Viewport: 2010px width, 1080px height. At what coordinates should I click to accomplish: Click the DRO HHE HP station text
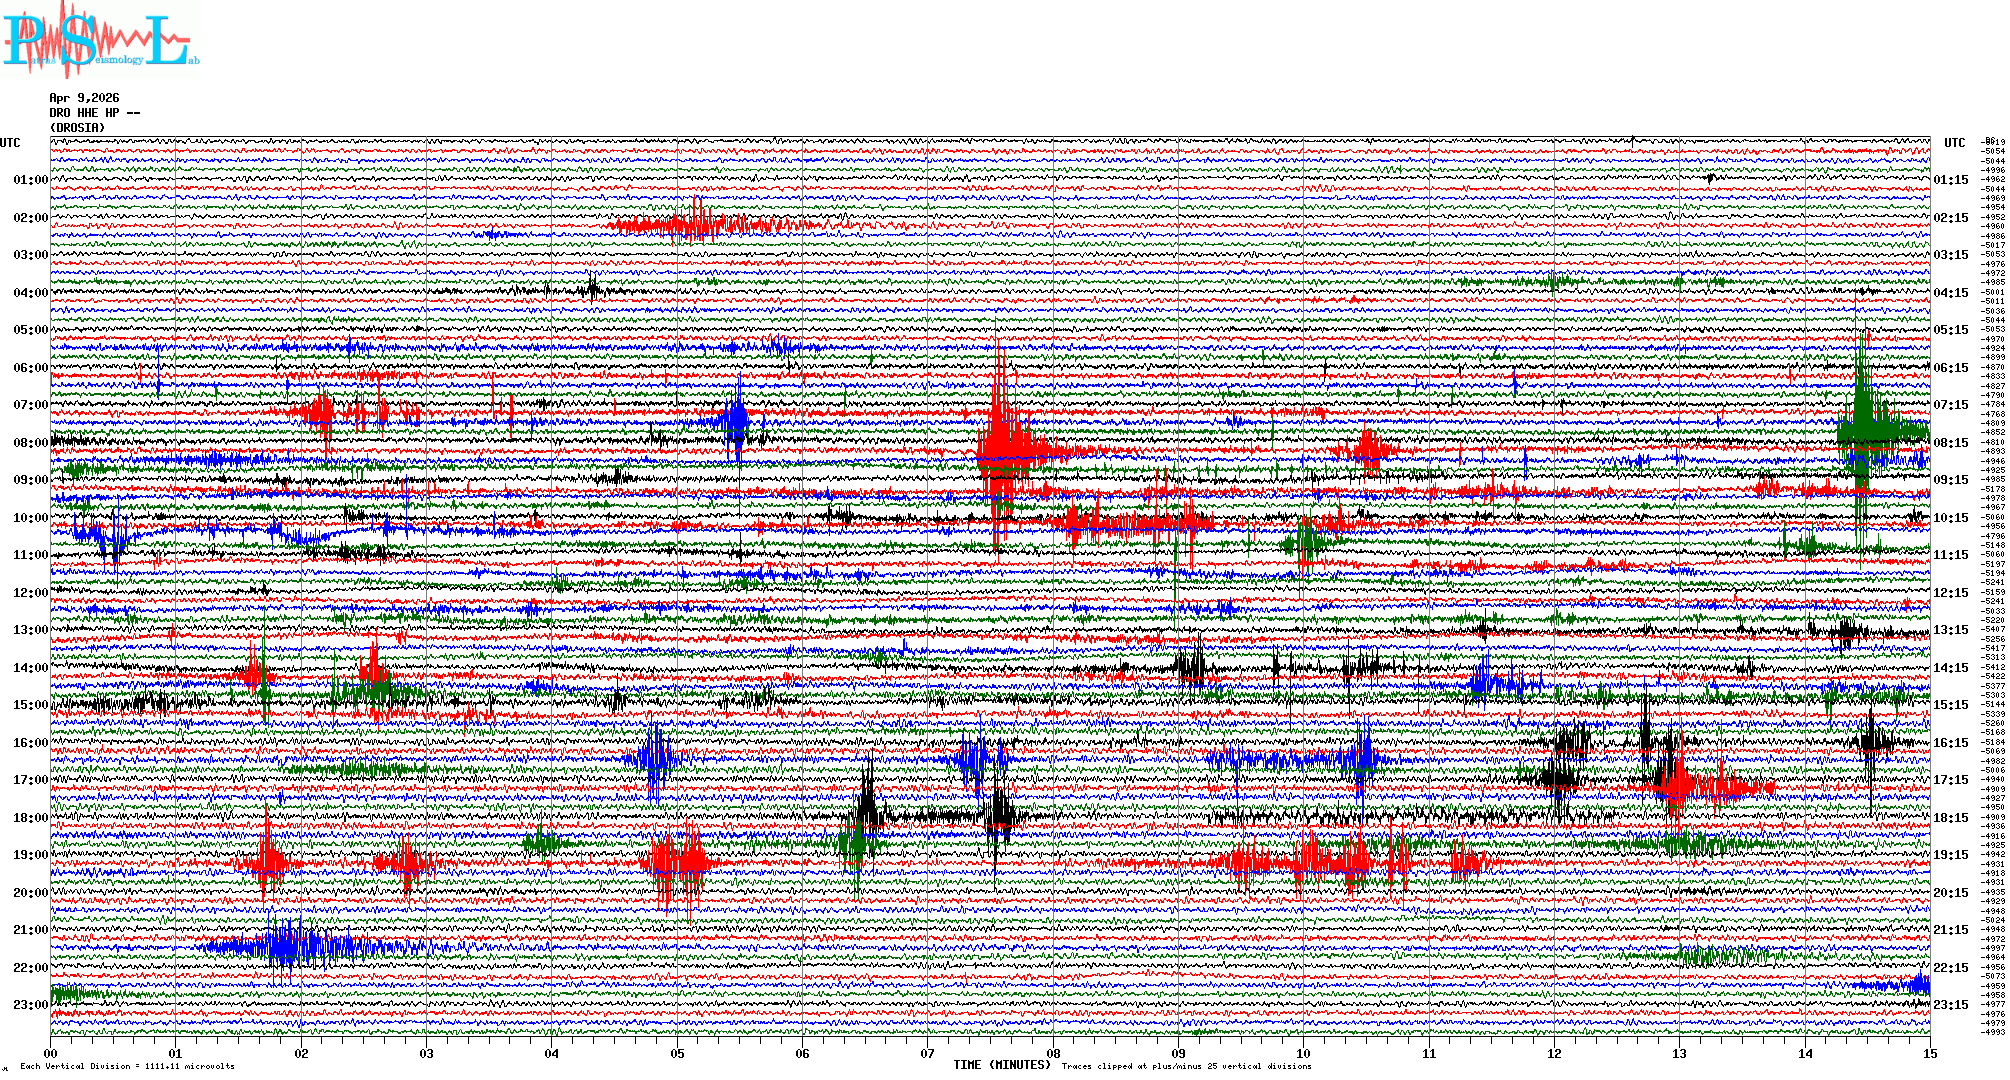click(x=95, y=113)
